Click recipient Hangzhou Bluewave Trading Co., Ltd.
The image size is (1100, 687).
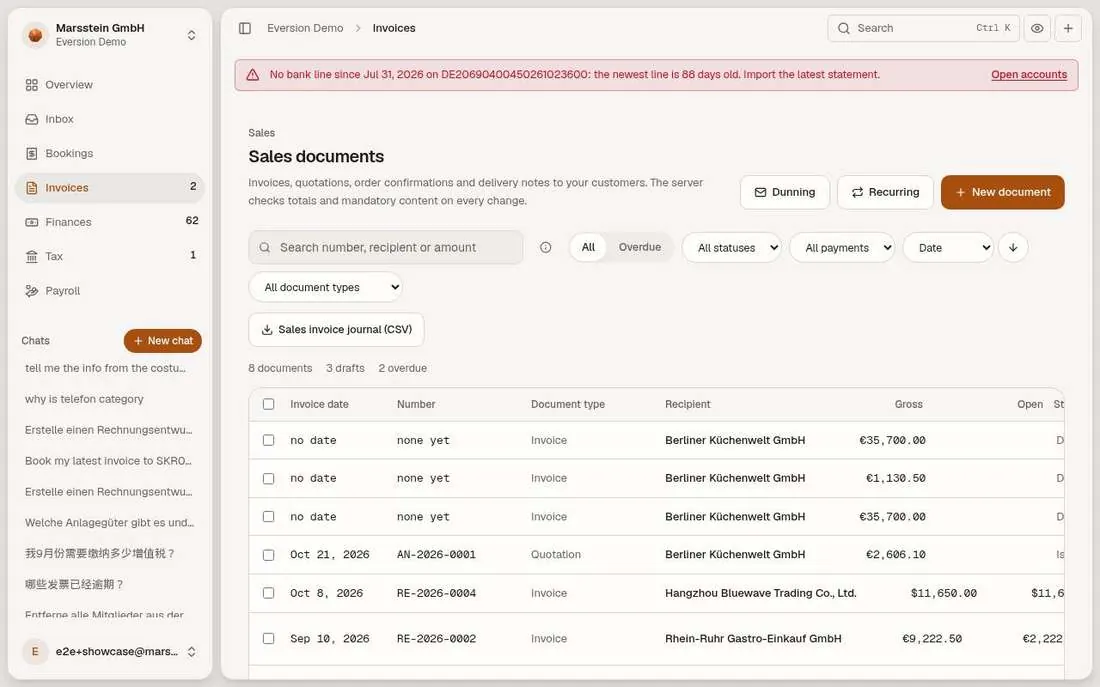tap(760, 593)
